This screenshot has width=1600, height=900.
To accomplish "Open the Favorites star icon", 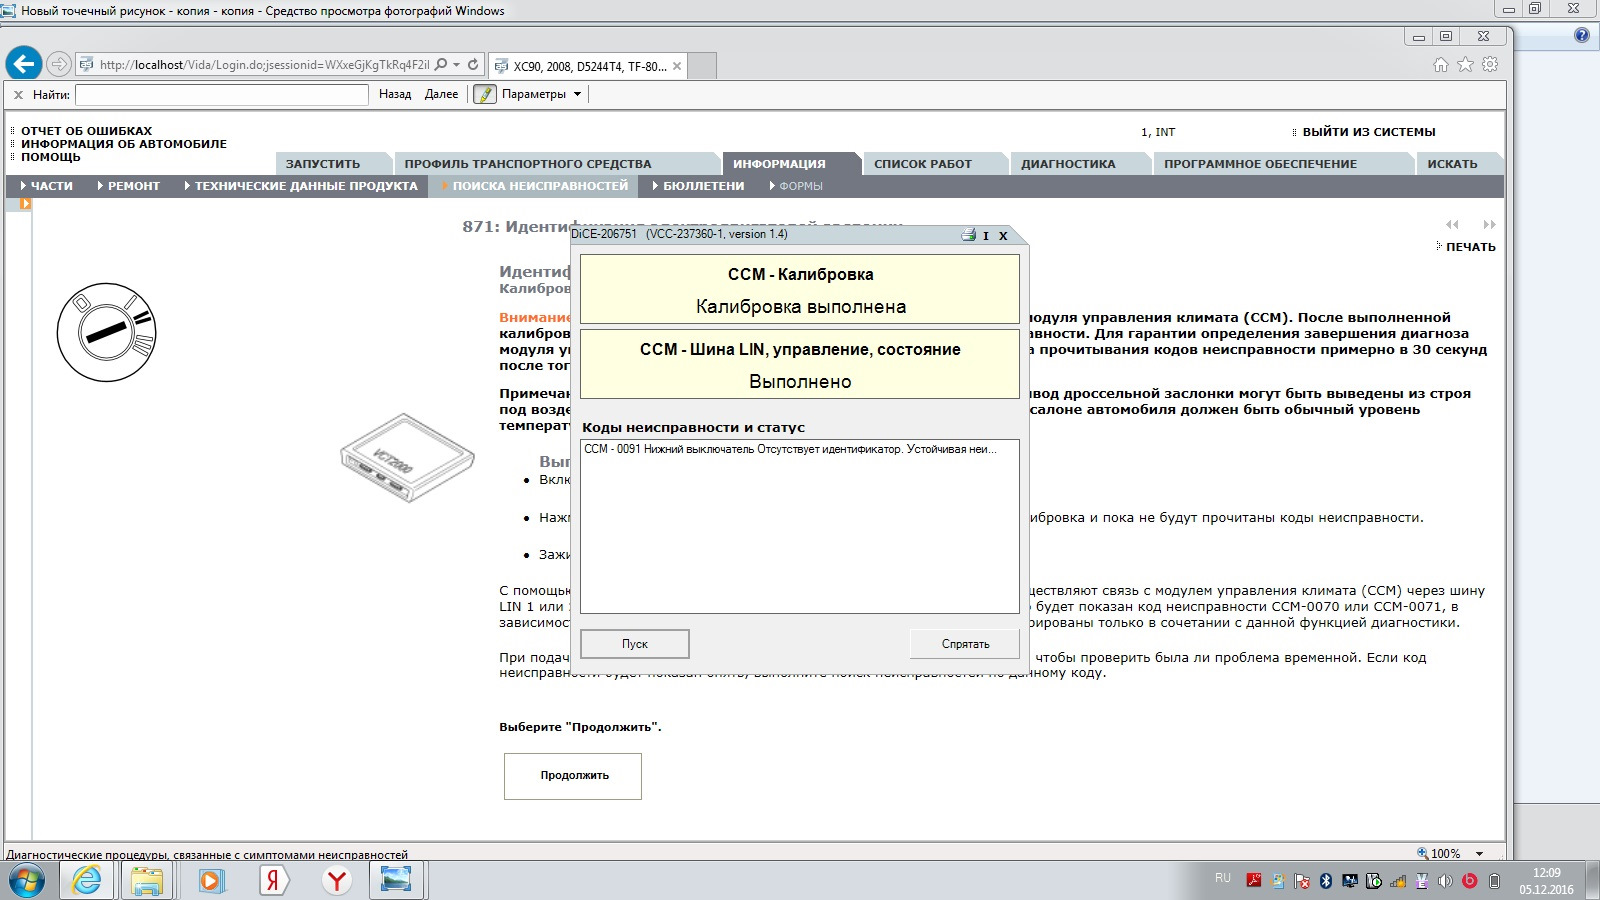I will (x=1465, y=64).
